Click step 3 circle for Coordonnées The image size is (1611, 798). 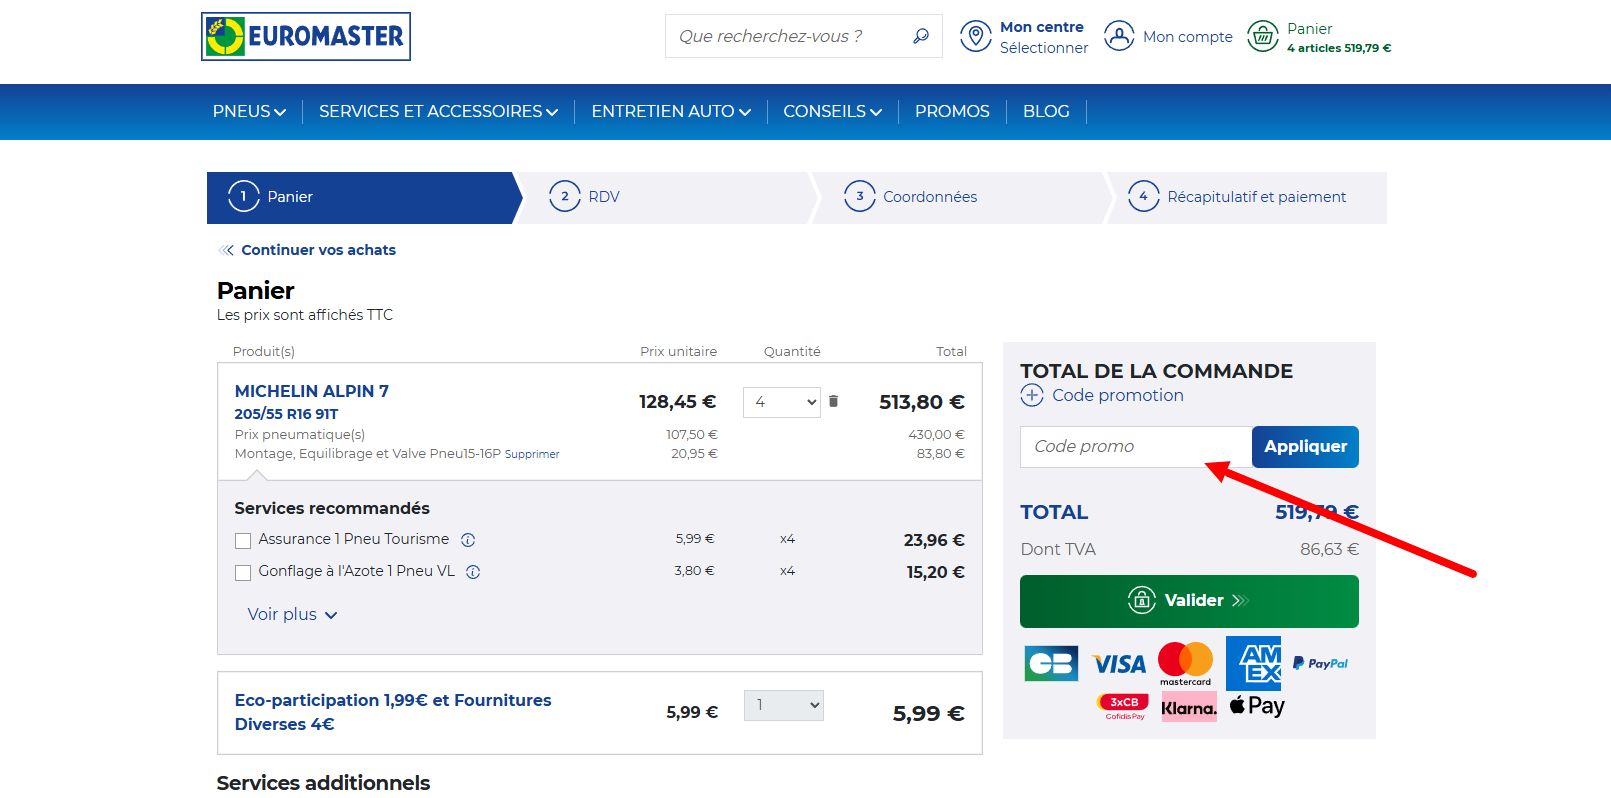click(x=860, y=197)
